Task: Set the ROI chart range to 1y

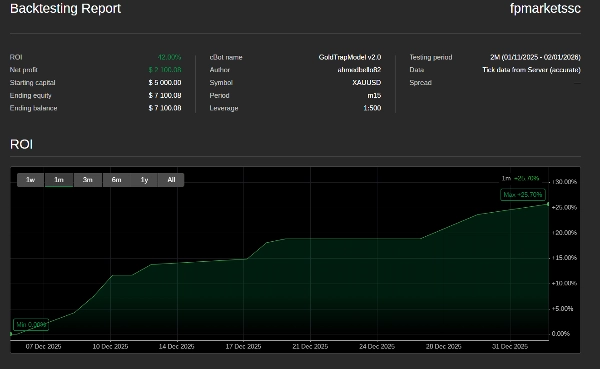Action: click(144, 180)
